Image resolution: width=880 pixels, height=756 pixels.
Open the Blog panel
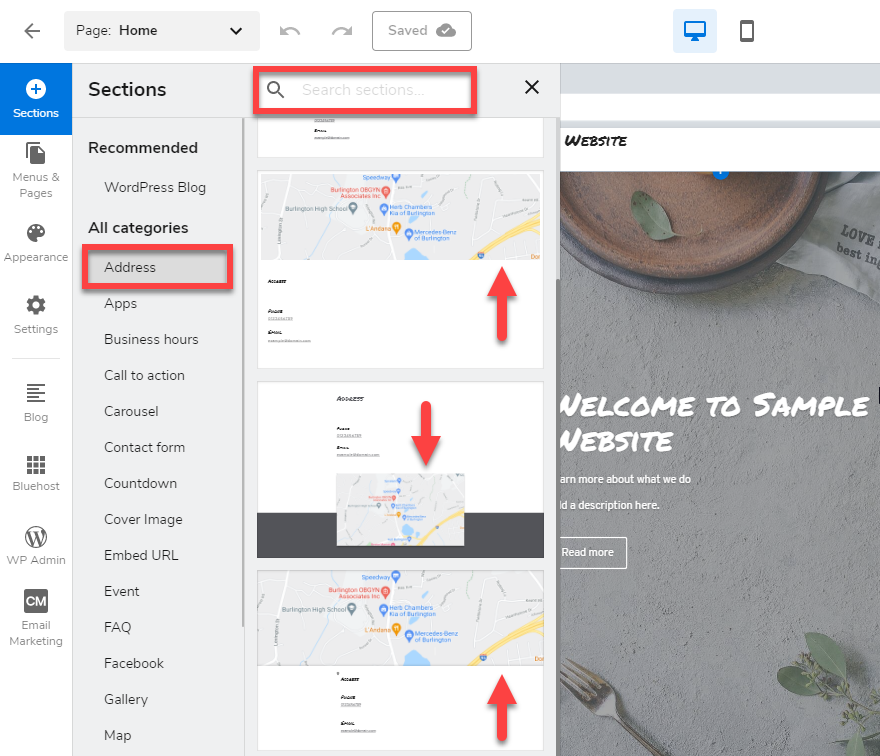36,403
